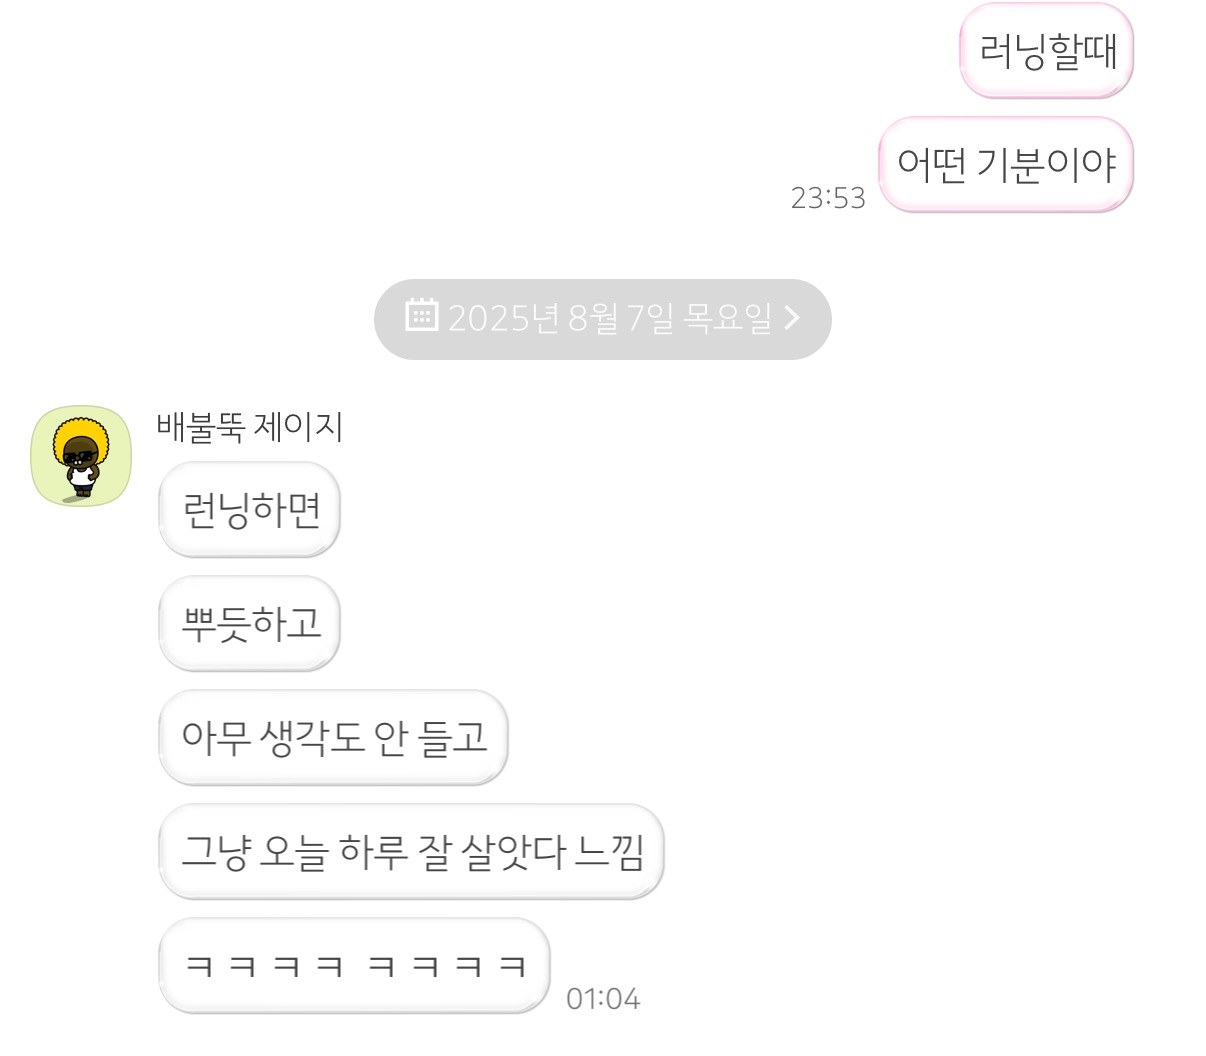Select the 어떤 기분이야 message bubble
The image size is (1206, 1056).
point(1006,165)
